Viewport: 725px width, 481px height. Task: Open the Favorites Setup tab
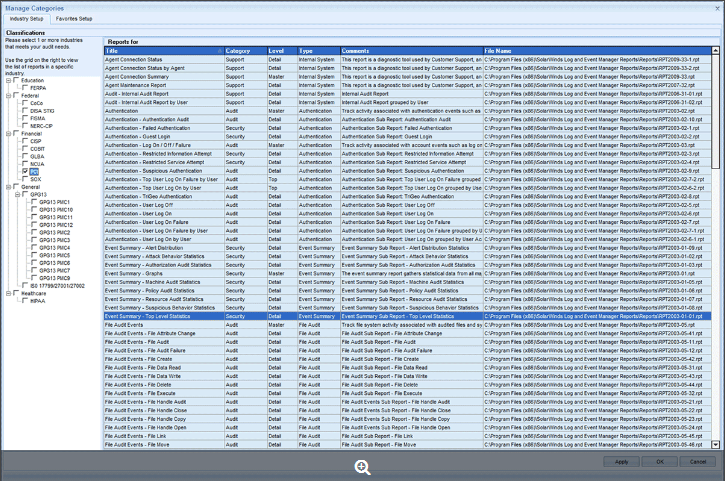pyautogui.click(x=74, y=19)
